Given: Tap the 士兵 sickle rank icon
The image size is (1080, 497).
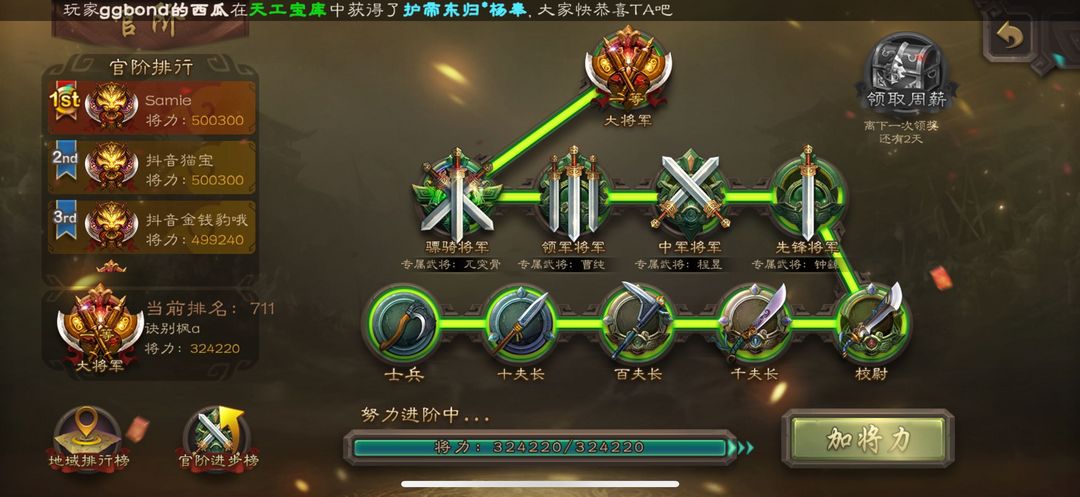Looking at the screenshot, I should tap(403, 324).
